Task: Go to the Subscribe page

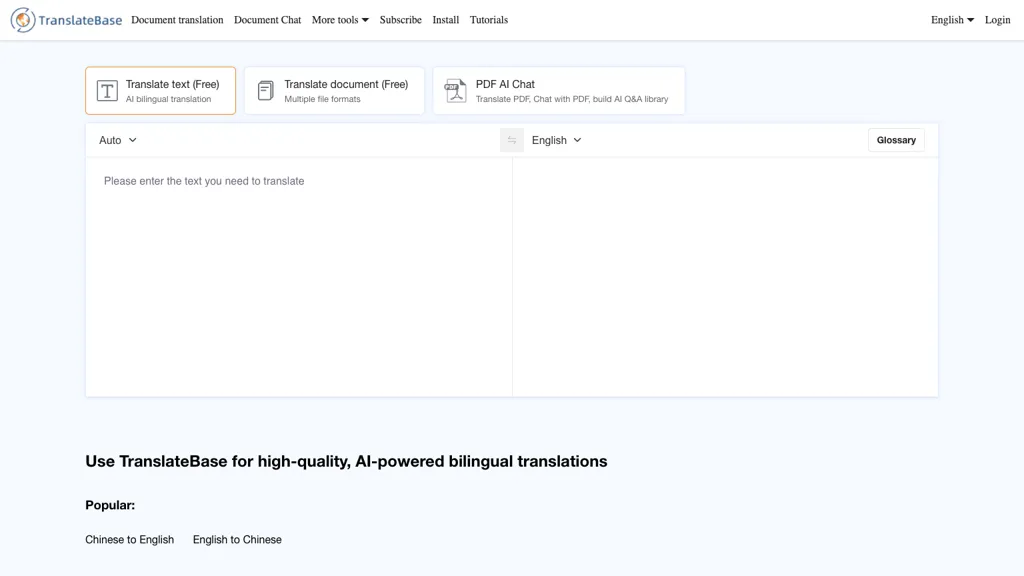Action: 400,20
